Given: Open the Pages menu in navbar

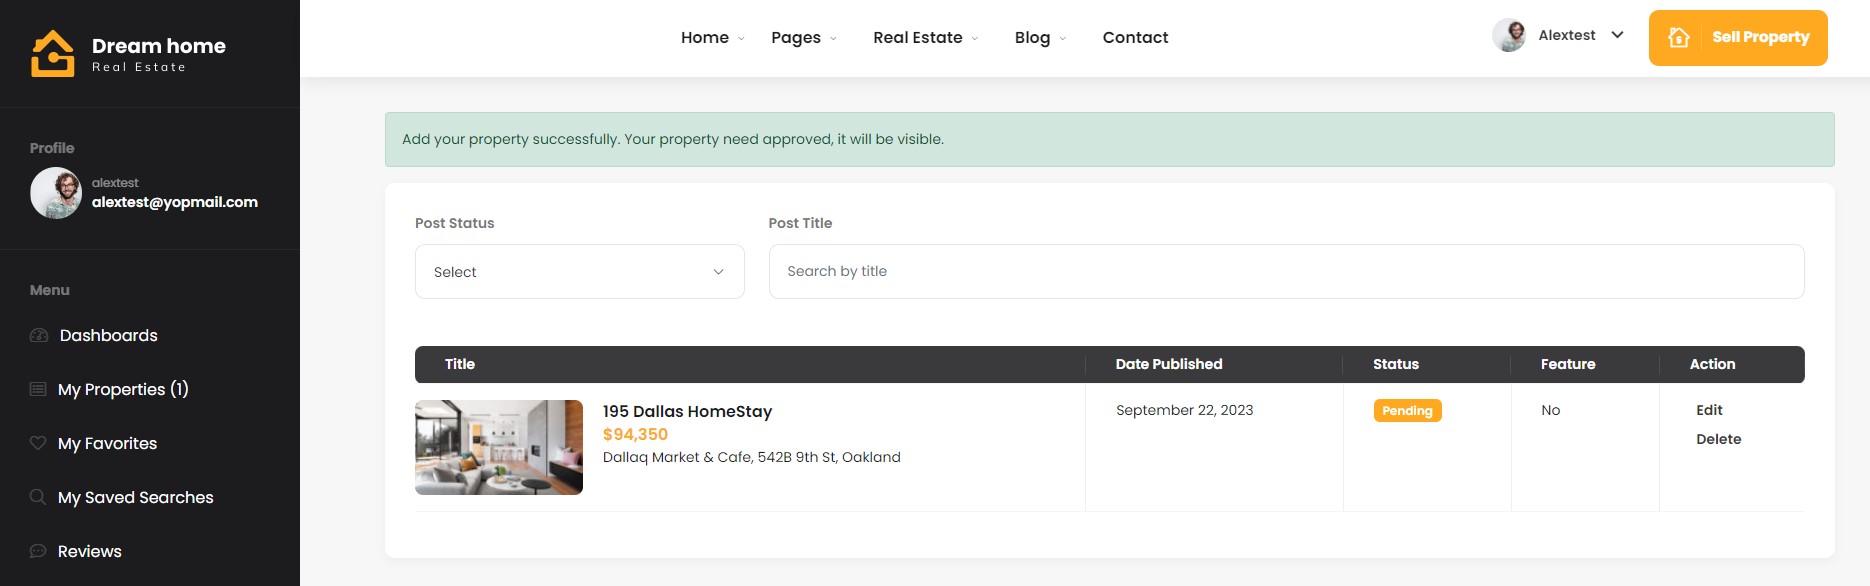Looking at the screenshot, I should pos(804,37).
